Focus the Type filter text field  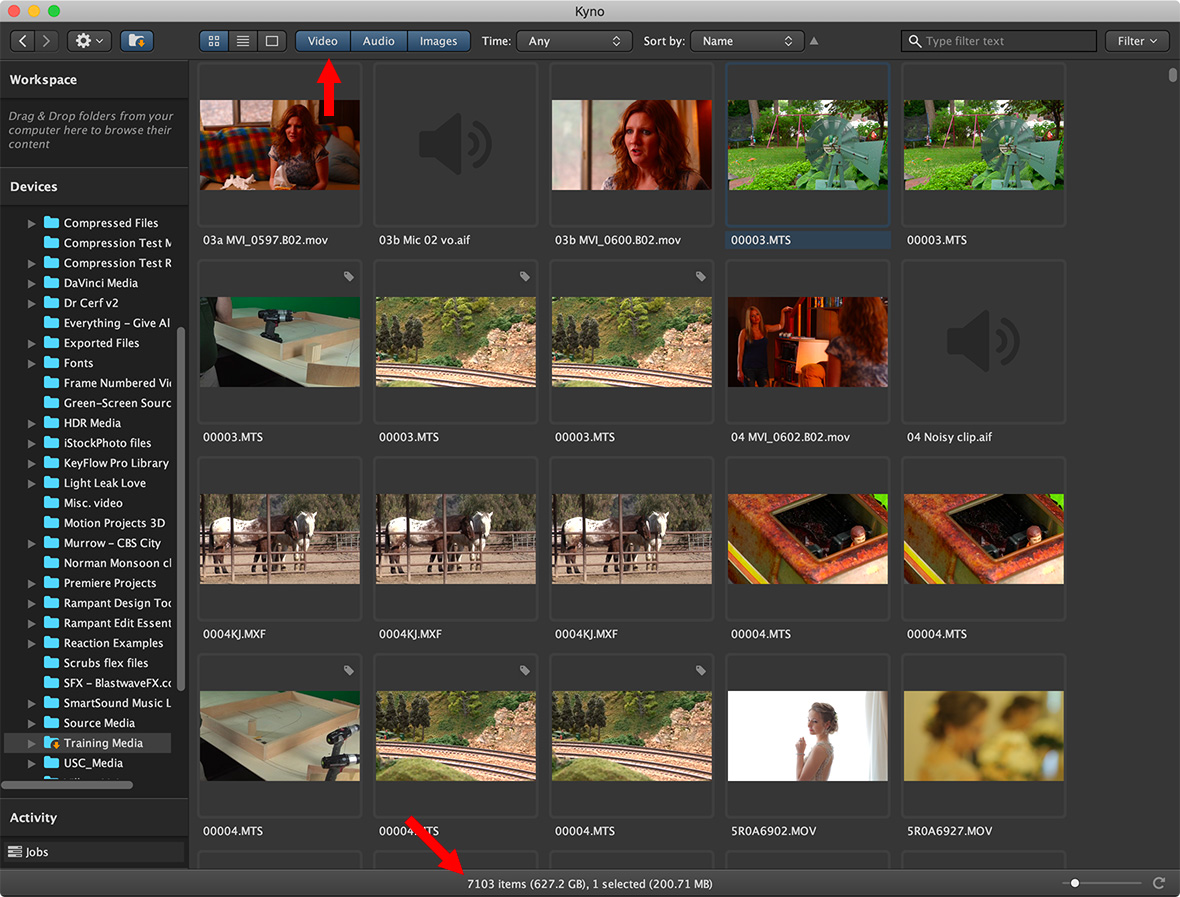(x=999, y=41)
